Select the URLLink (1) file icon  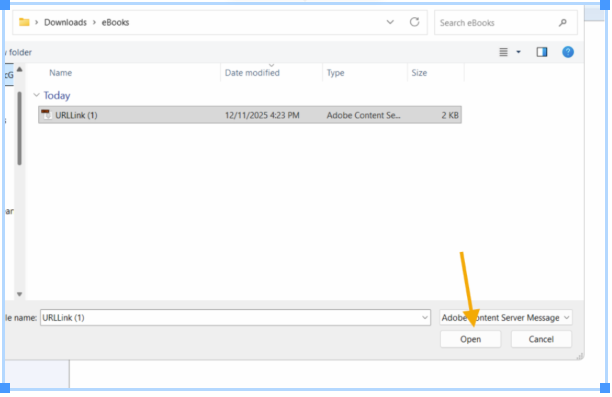pyautogui.click(x=46, y=115)
